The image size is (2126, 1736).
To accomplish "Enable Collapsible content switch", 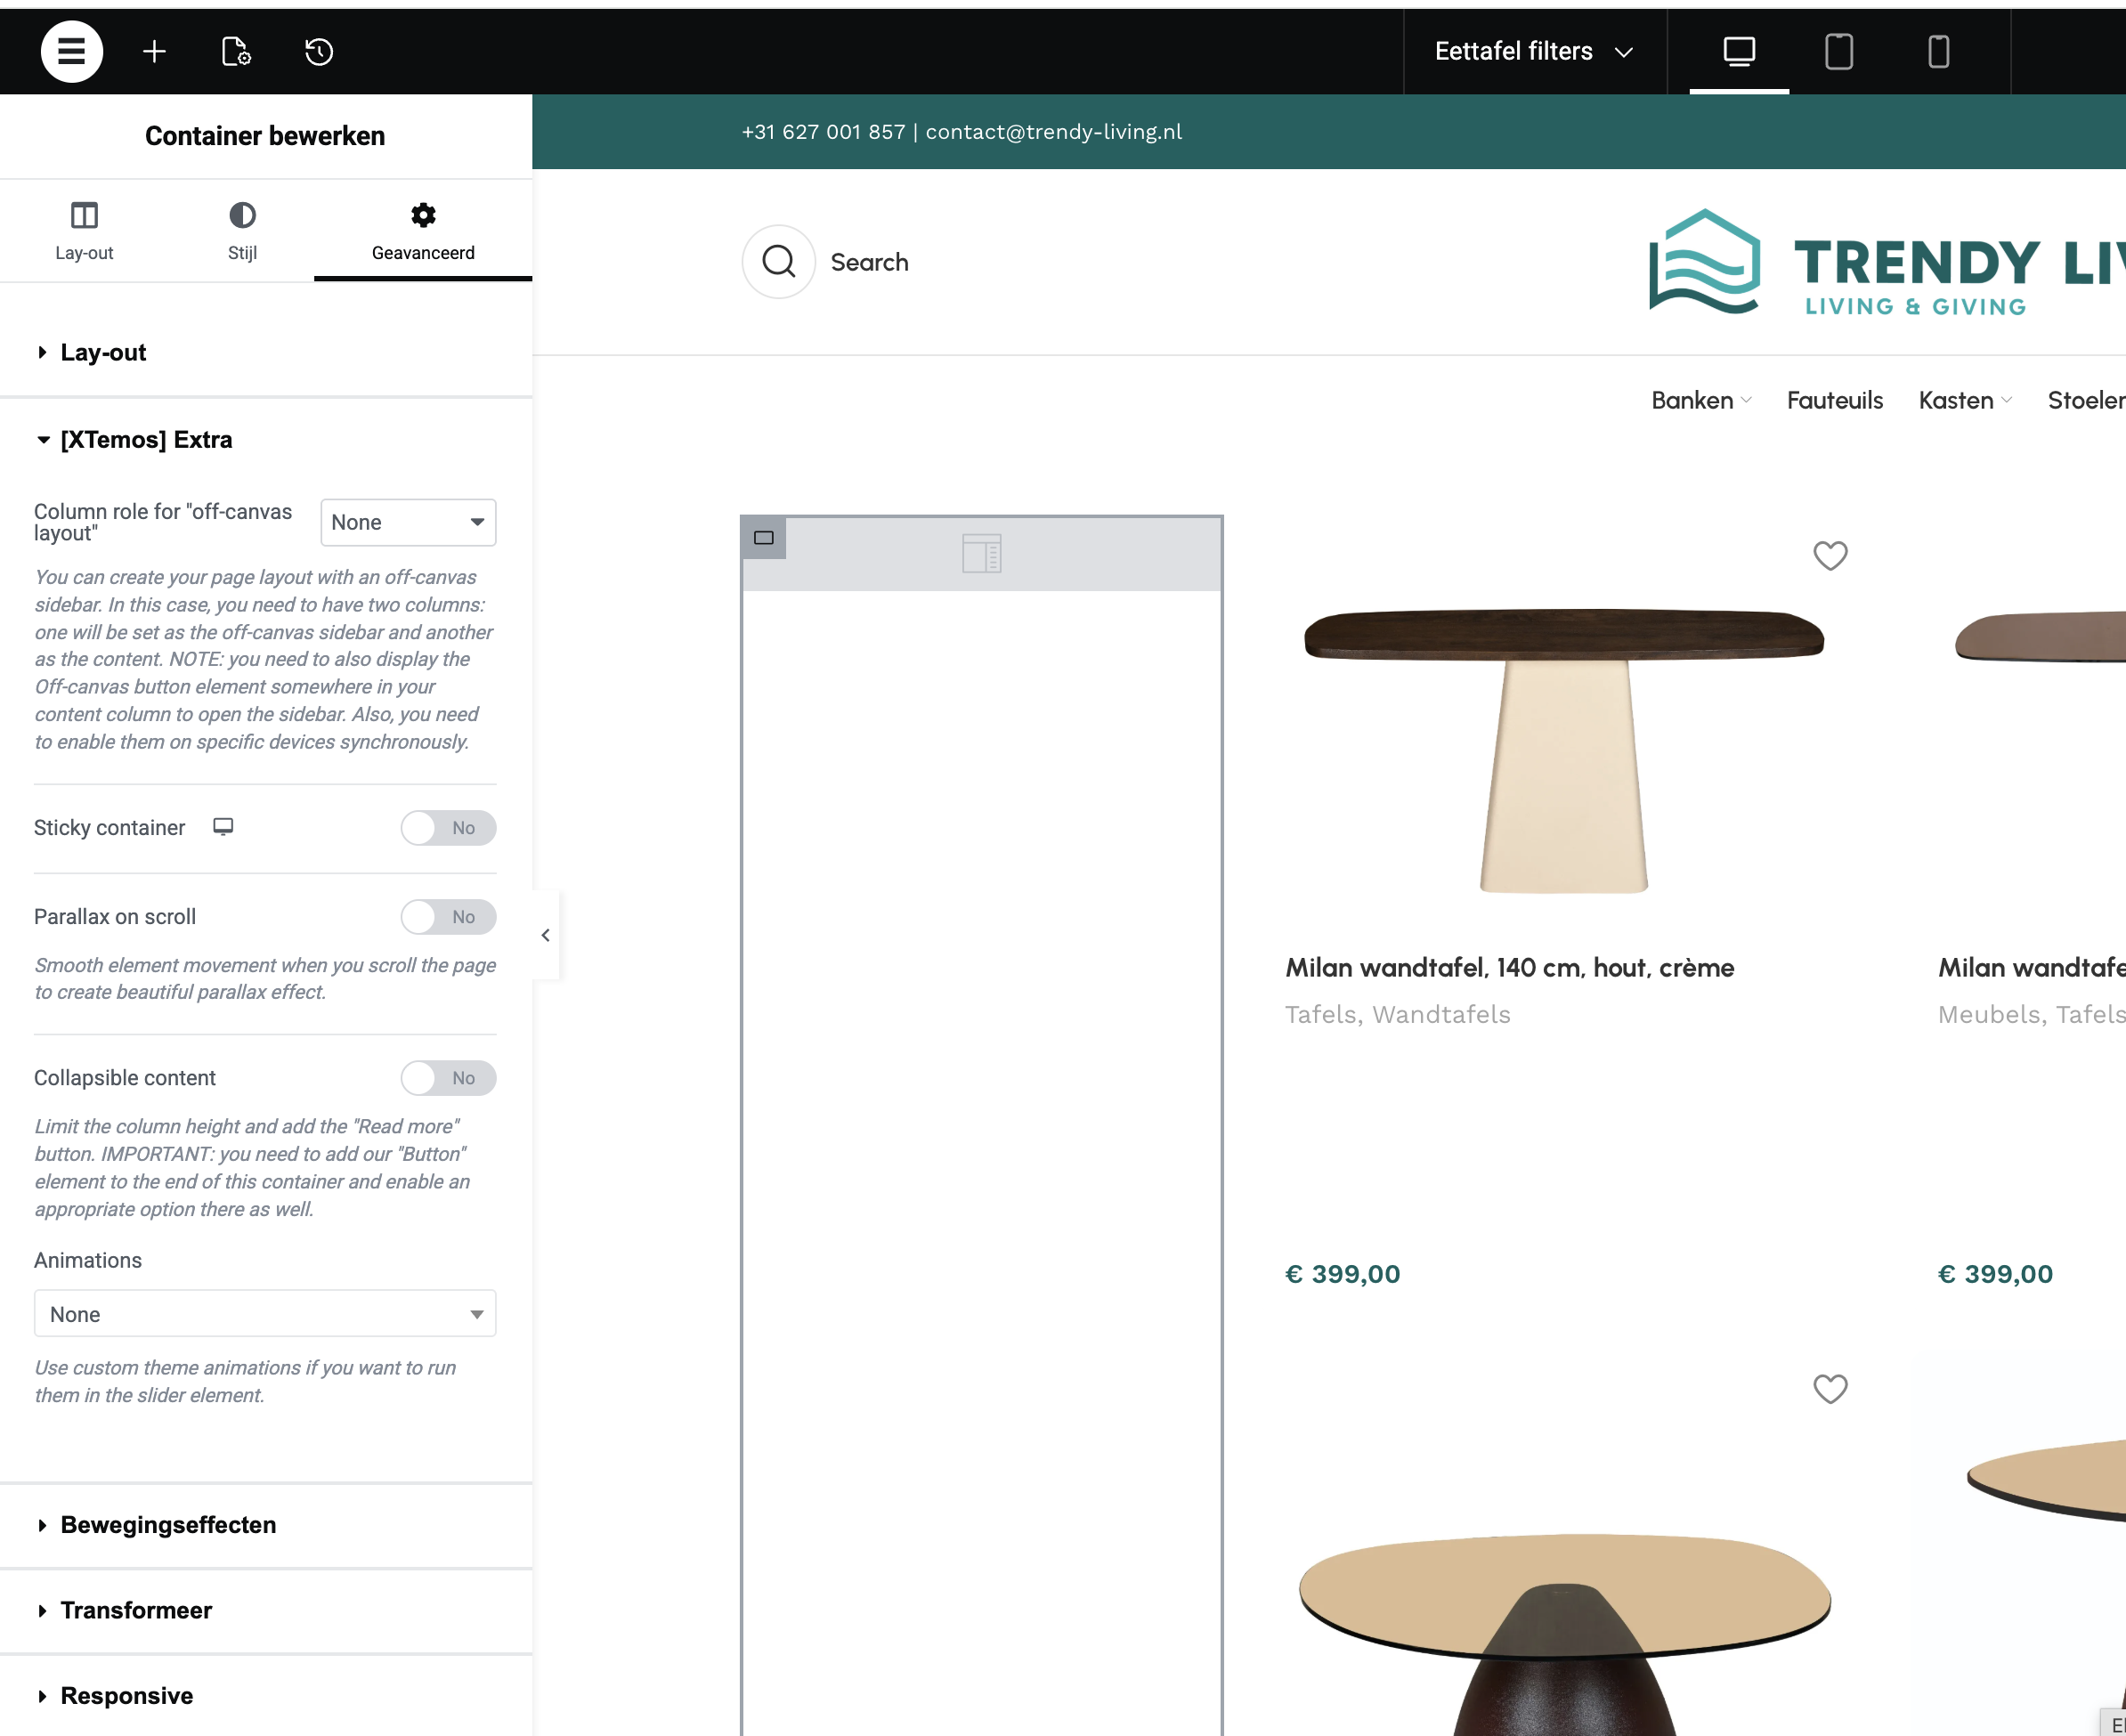I will click(447, 1078).
